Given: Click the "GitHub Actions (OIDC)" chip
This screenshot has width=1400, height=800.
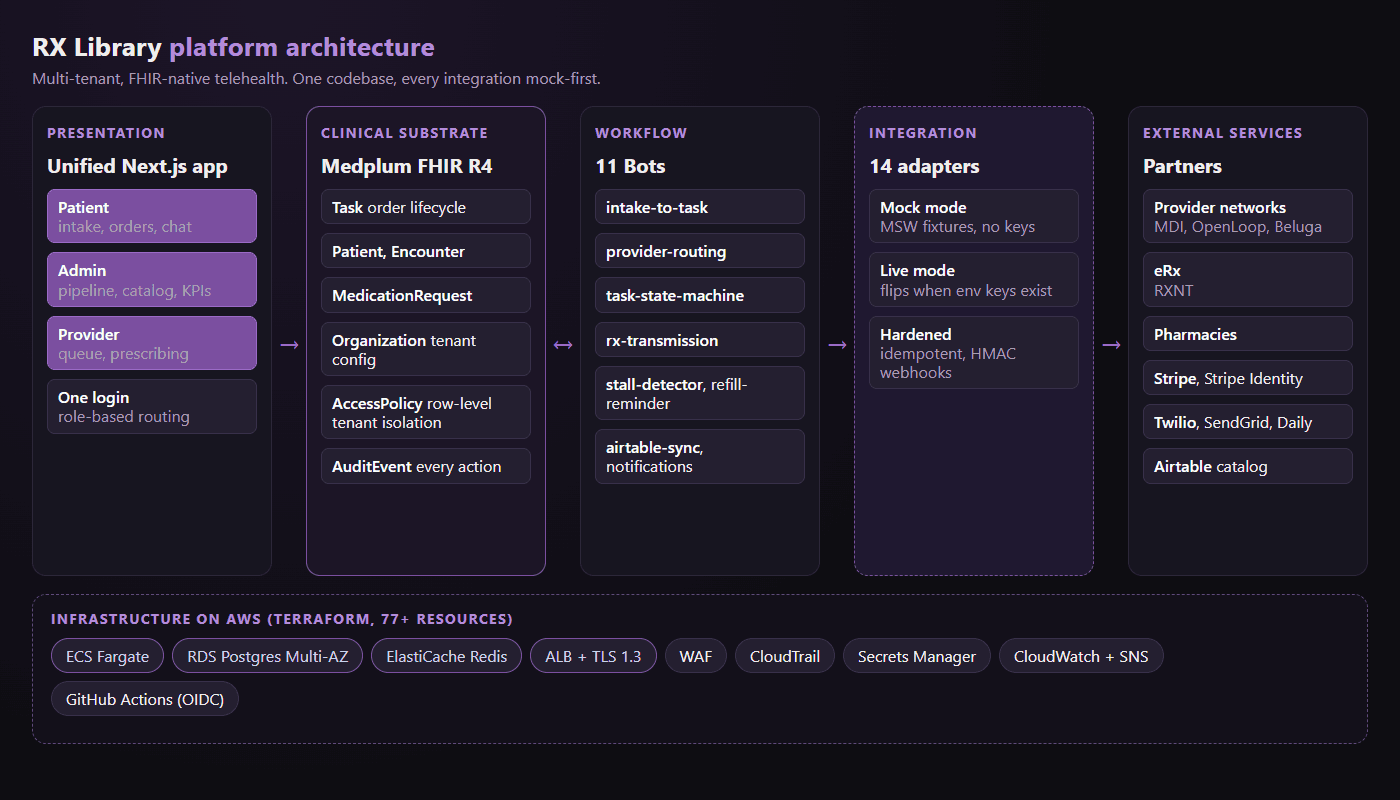Looking at the screenshot, I should pyautogui.click(x=145, y=699).
